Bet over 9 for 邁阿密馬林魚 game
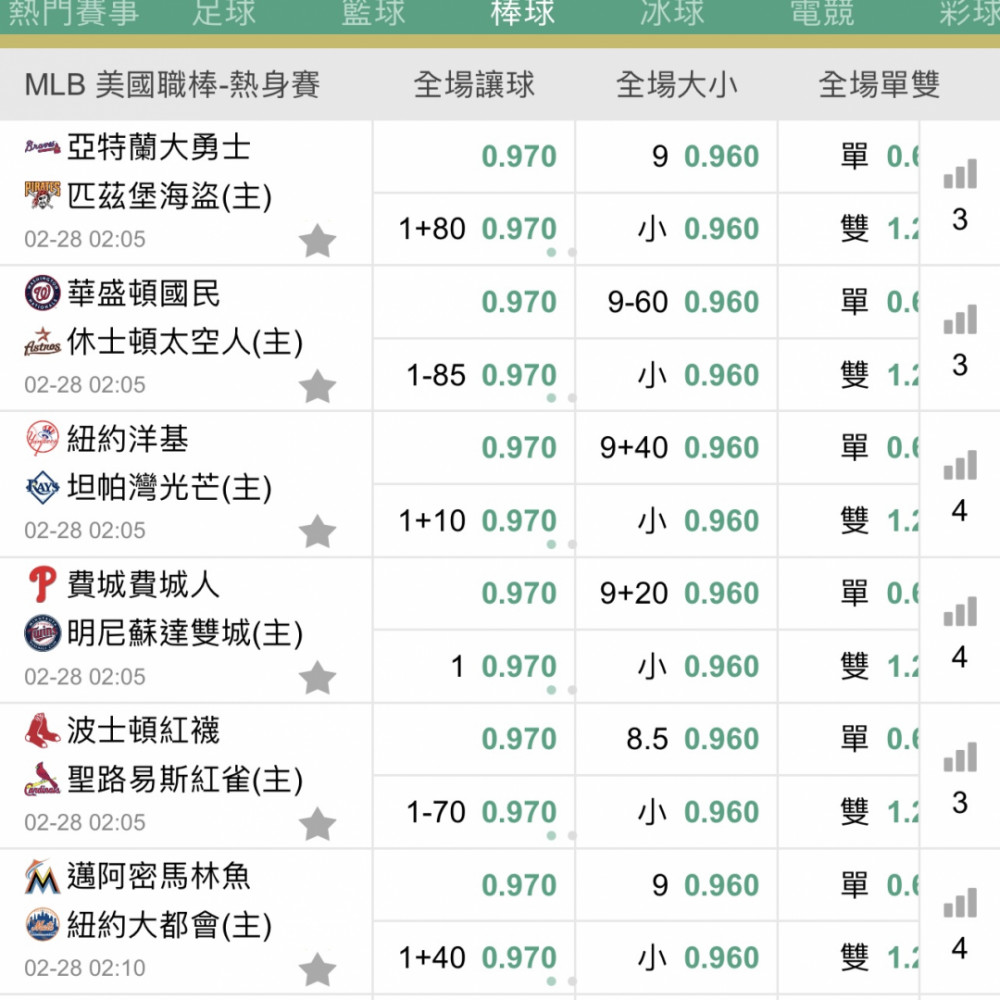The image size is (1000, 1000). pos(676,885)
